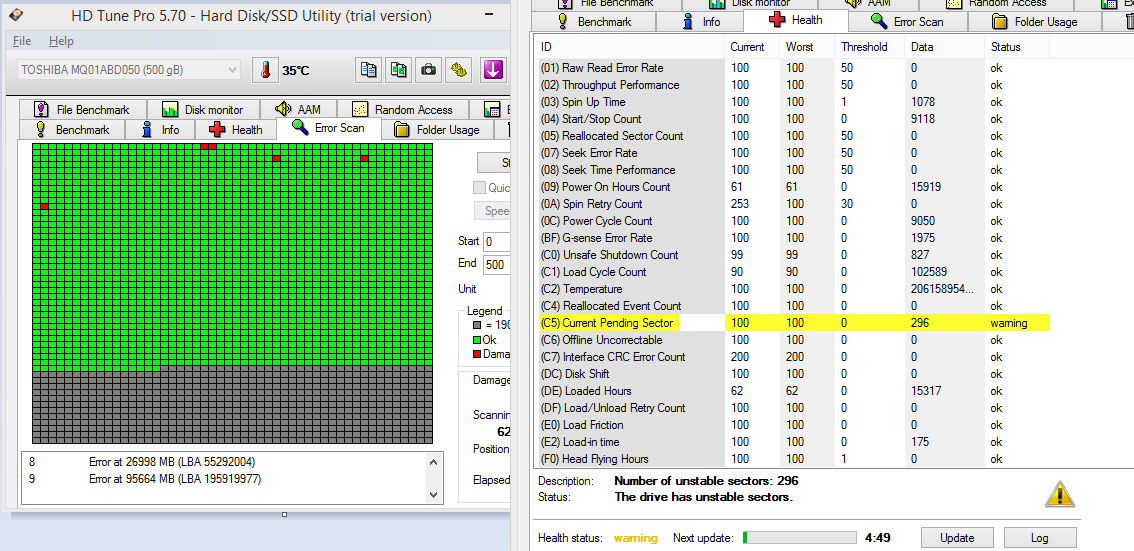Save screenshot with the camera icon
This screenshot has height=551, width=1134.
click(x=428, y=70)
